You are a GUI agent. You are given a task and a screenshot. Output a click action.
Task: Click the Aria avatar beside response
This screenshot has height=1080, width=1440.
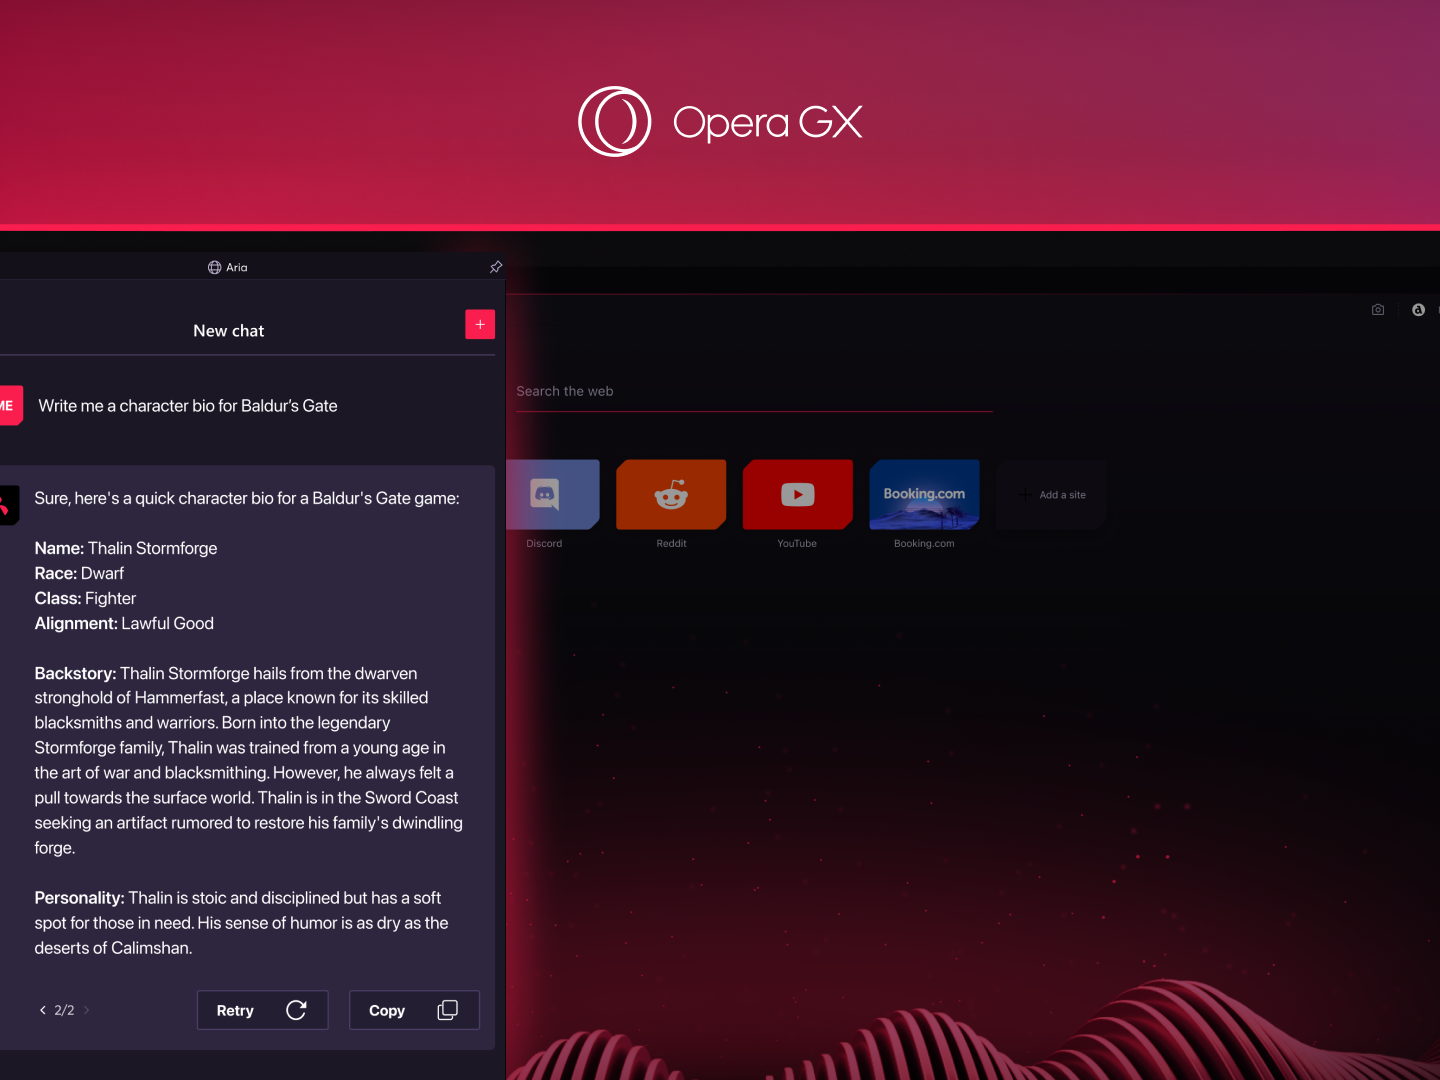coord(9,505)
